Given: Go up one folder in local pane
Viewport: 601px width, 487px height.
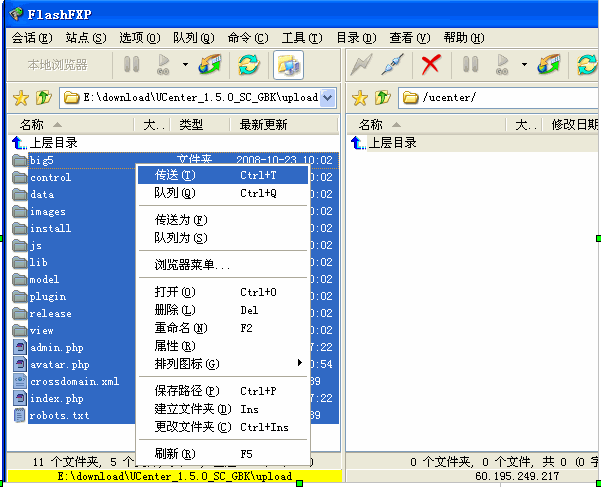Looking at the screenshot, I should 44,98.
